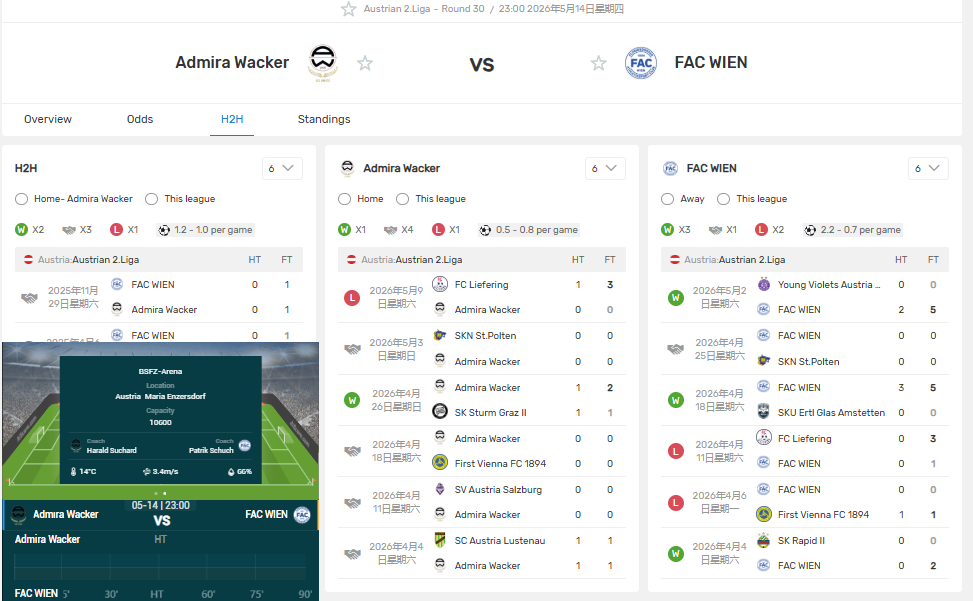The height and width of the screenshot is (601, 973).
Task: Click Admira Wacker logo in middle panel title
Action: (348, 168)
